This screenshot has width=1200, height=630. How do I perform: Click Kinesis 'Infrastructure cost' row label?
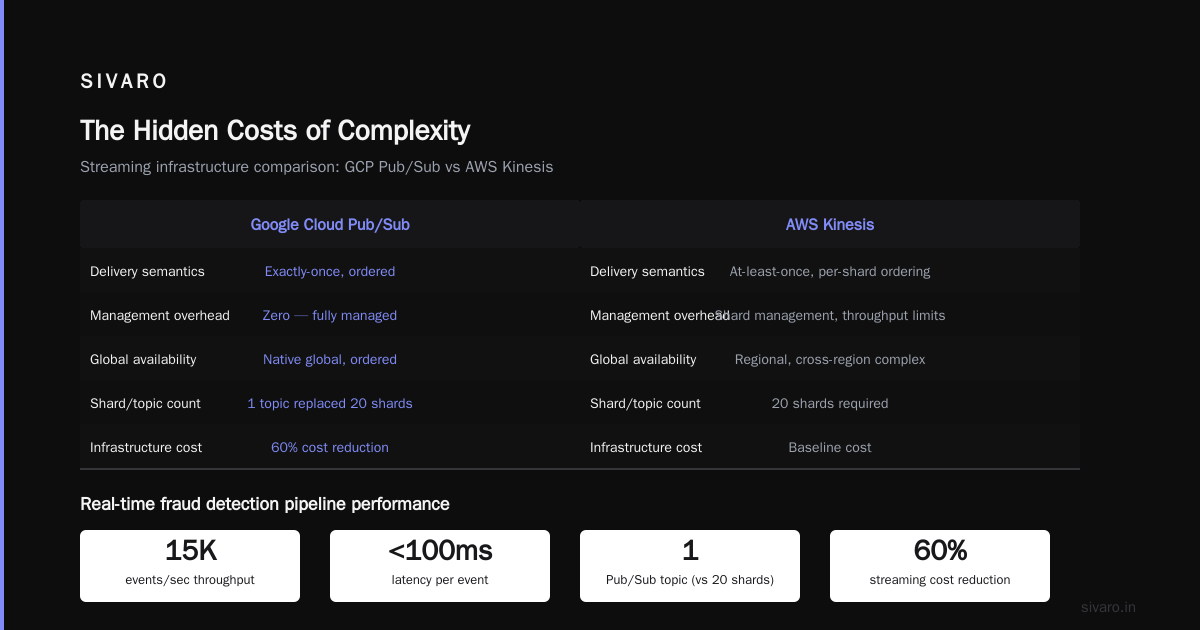pyautogui.click(x=646, y=447)
